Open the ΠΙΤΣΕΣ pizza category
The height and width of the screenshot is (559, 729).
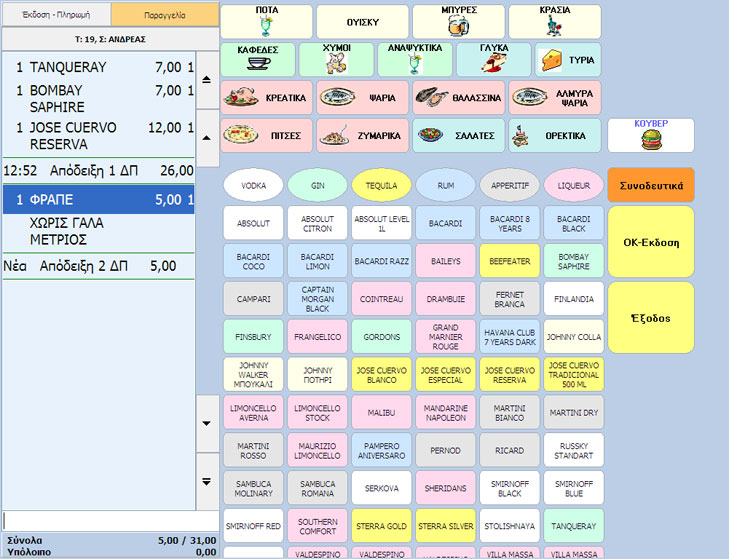coord(265,135)
